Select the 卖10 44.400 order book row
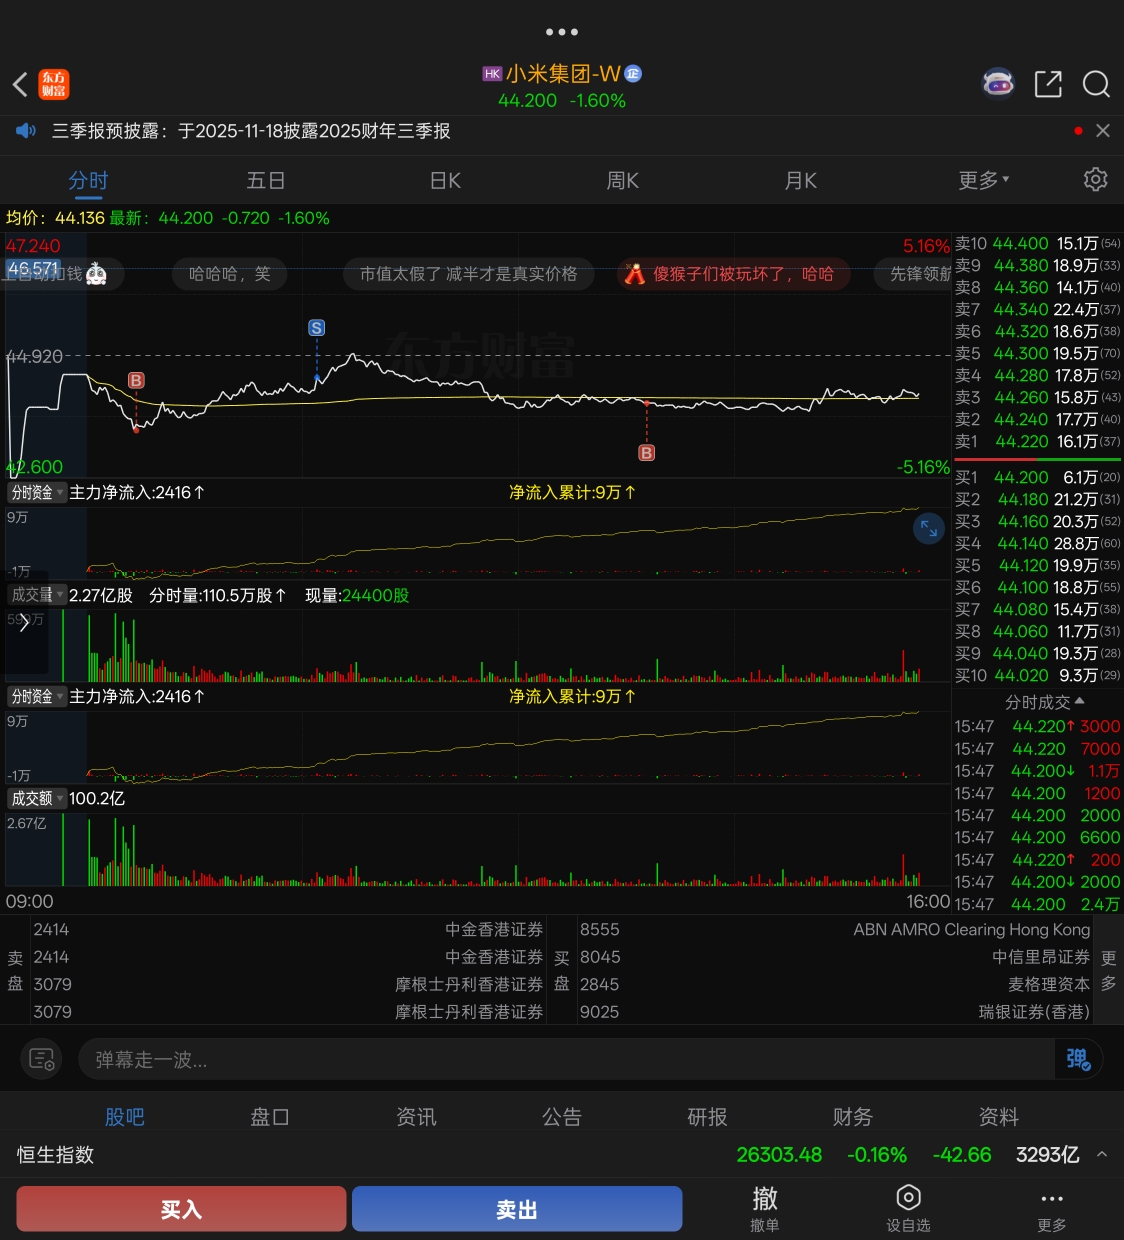 point(1038,243)
